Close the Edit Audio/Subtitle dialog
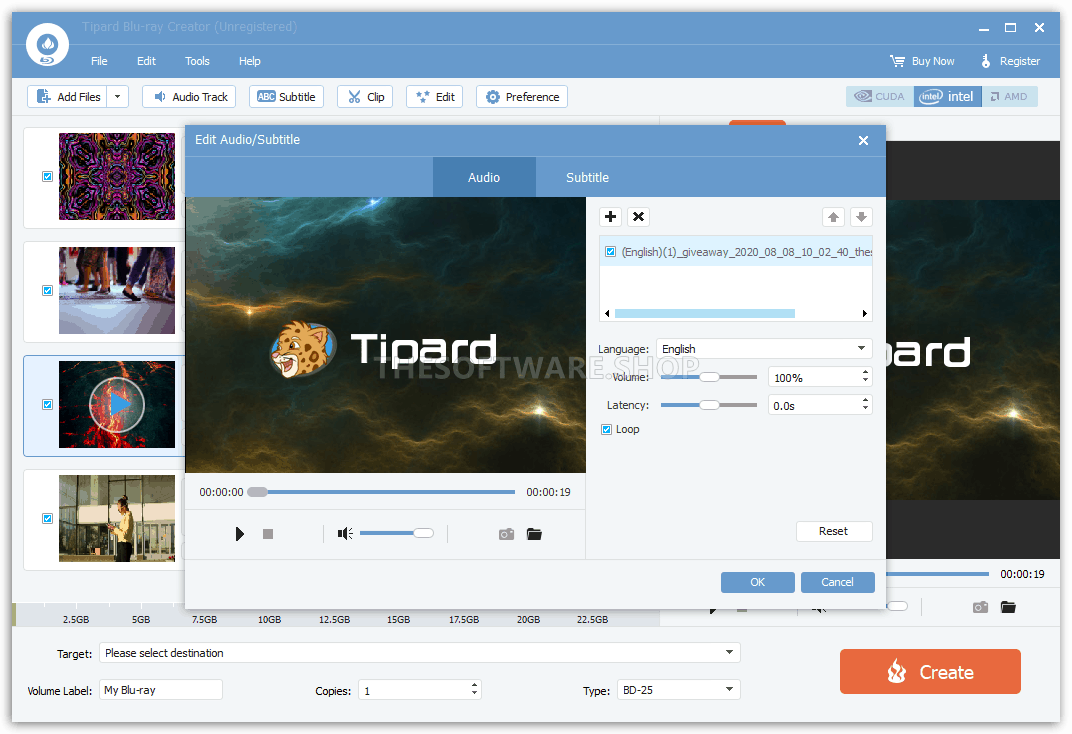The width and height of the screenshot is (1072, 734). click(863, 140)
